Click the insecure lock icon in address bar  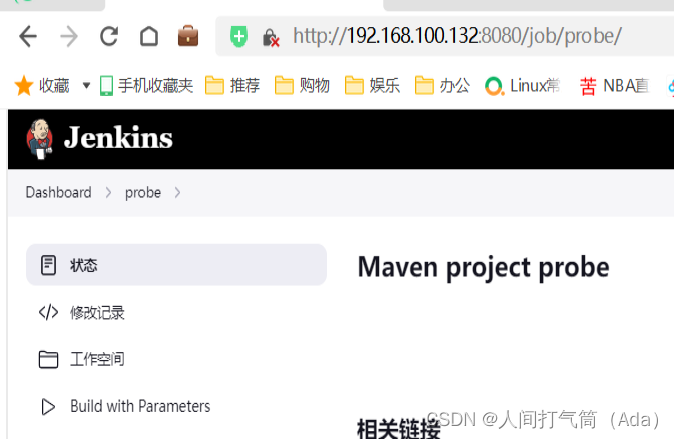coord(271,37)
